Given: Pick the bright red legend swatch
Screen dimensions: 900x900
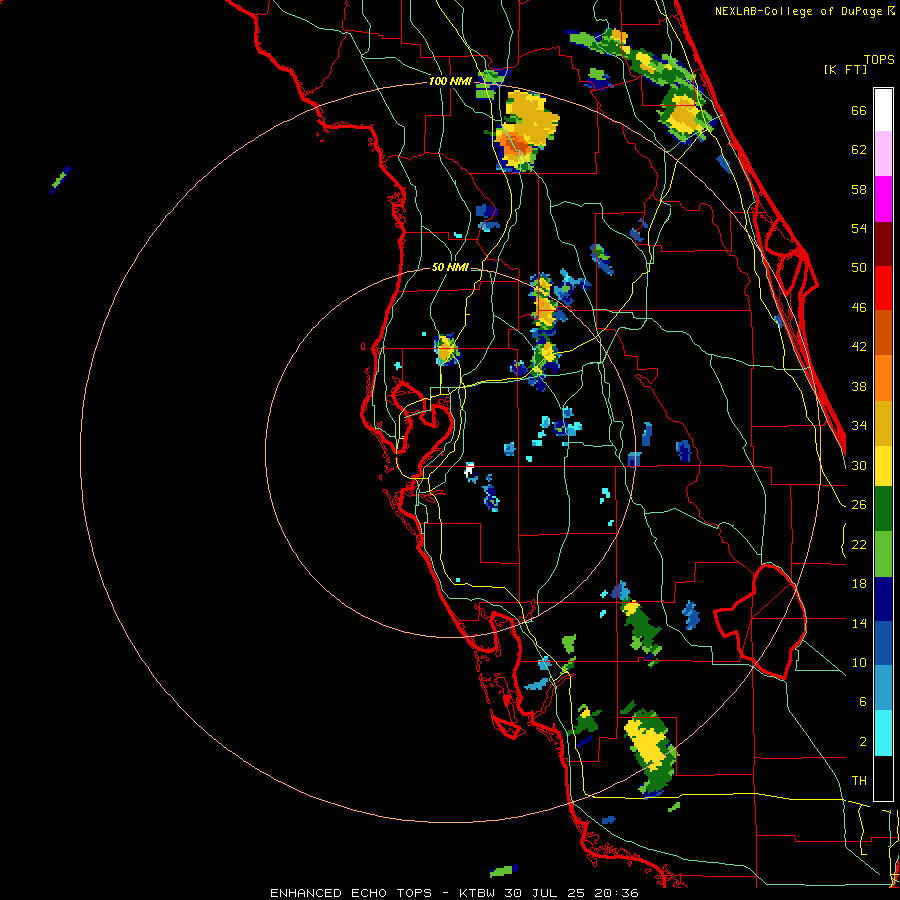Looking at the screenshot, I should 883,288.
